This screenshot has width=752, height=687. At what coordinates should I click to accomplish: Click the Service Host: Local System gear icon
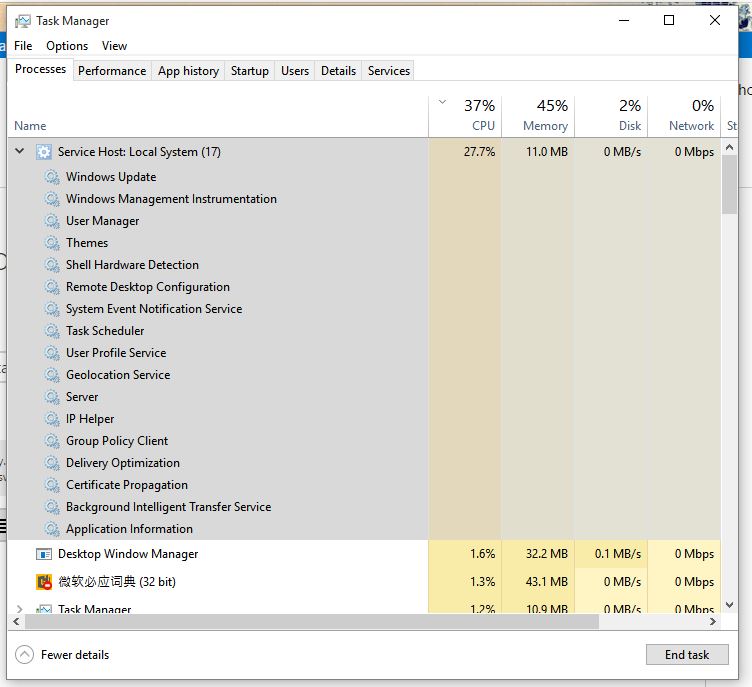coord(44,152)
